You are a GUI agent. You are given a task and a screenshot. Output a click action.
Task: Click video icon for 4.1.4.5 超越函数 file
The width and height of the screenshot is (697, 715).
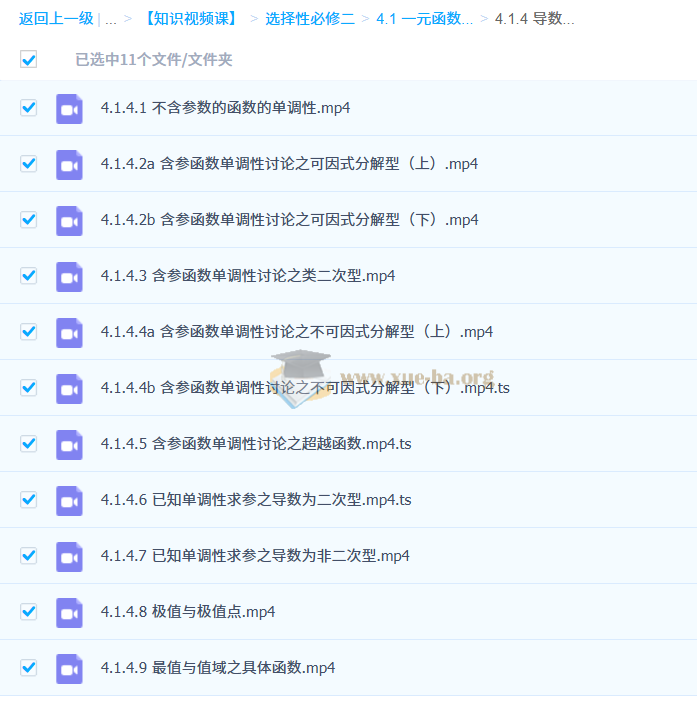(x=69, y=444)
